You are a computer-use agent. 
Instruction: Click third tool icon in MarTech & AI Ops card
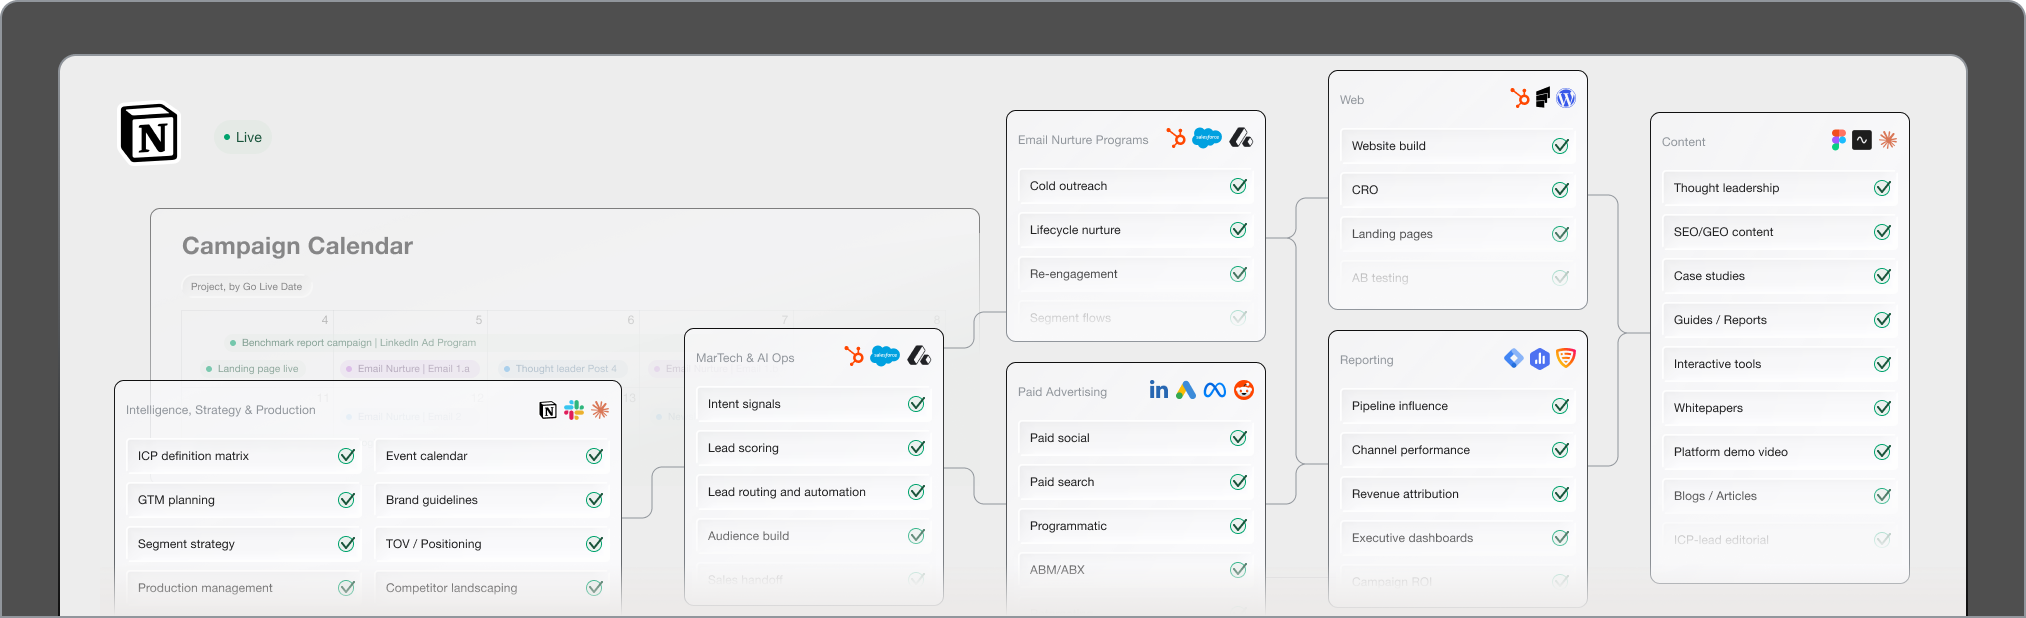coord(919,356)
